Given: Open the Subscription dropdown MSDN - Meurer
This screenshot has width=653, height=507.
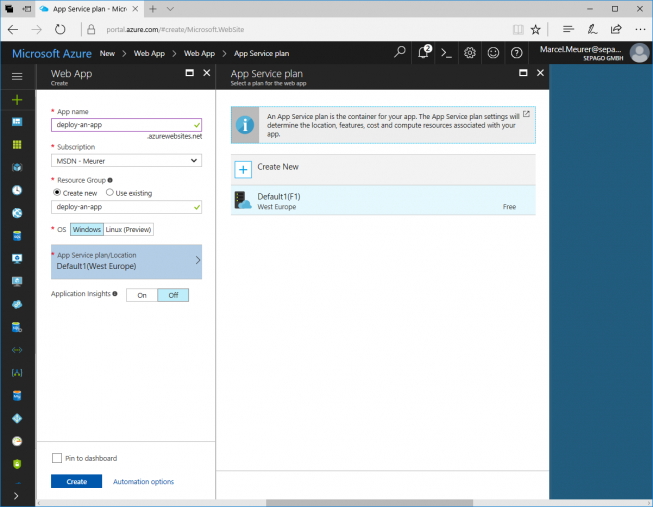Looking at the screenshot, I should [x=126, y=161].
